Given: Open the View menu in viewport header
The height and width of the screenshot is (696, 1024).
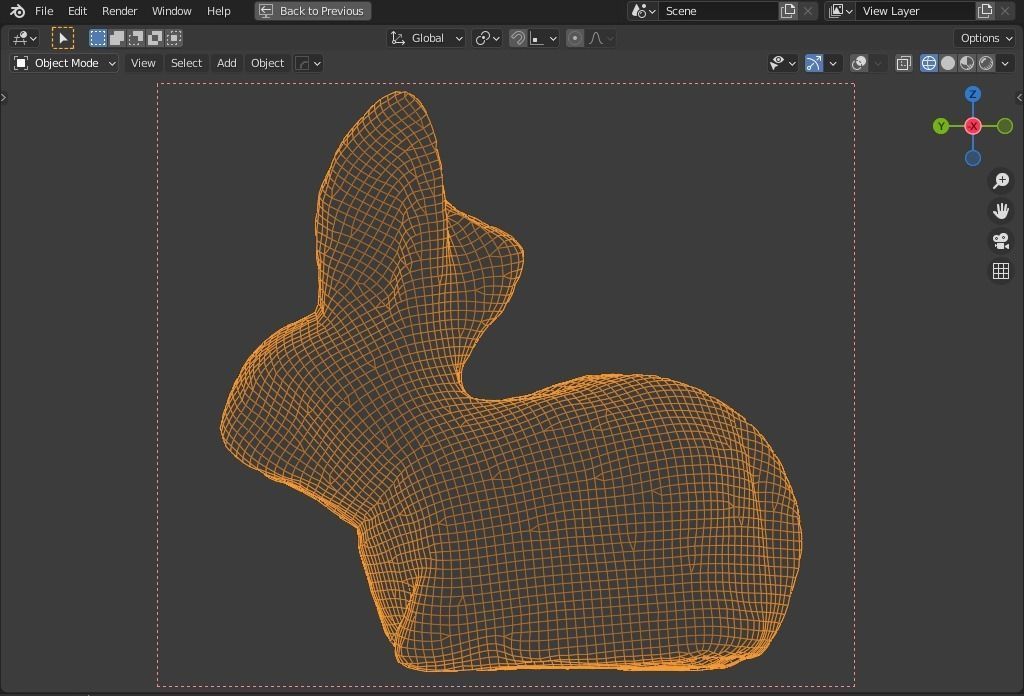Looking at the screenshot, I should 143,63.
